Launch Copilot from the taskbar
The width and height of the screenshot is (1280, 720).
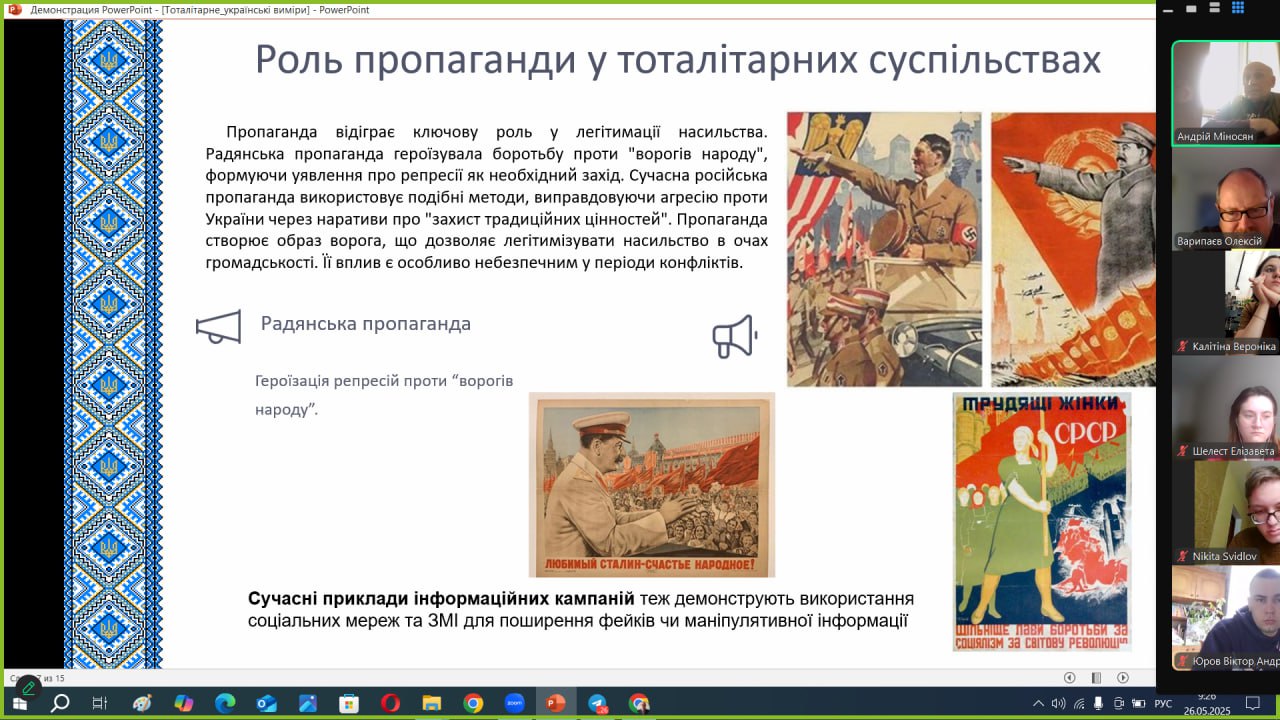click(x=183, y=703)
